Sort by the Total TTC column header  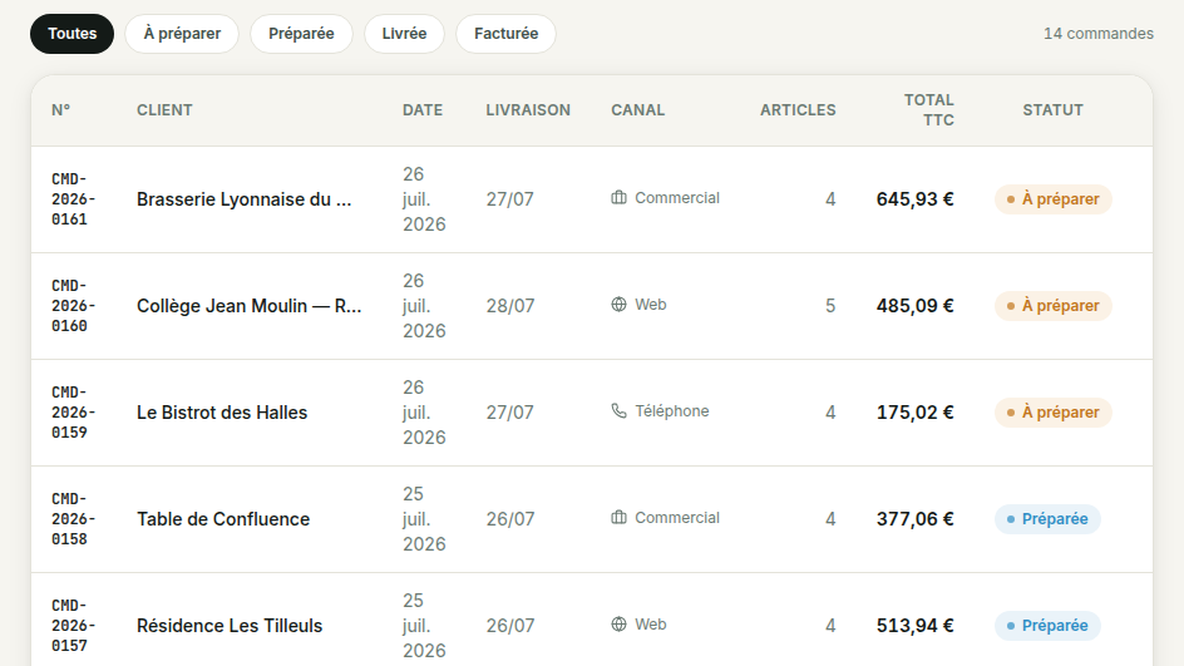click(929, 110)
